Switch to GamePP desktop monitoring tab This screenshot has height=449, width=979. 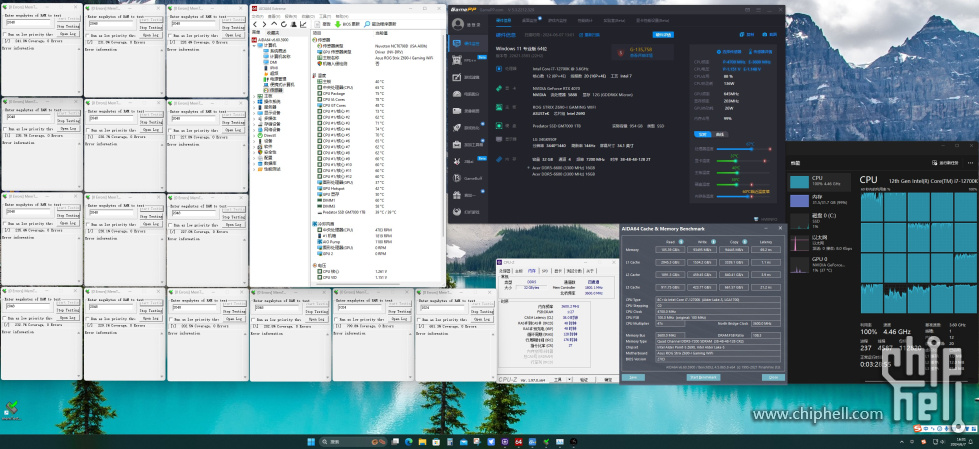pos(529,21)
